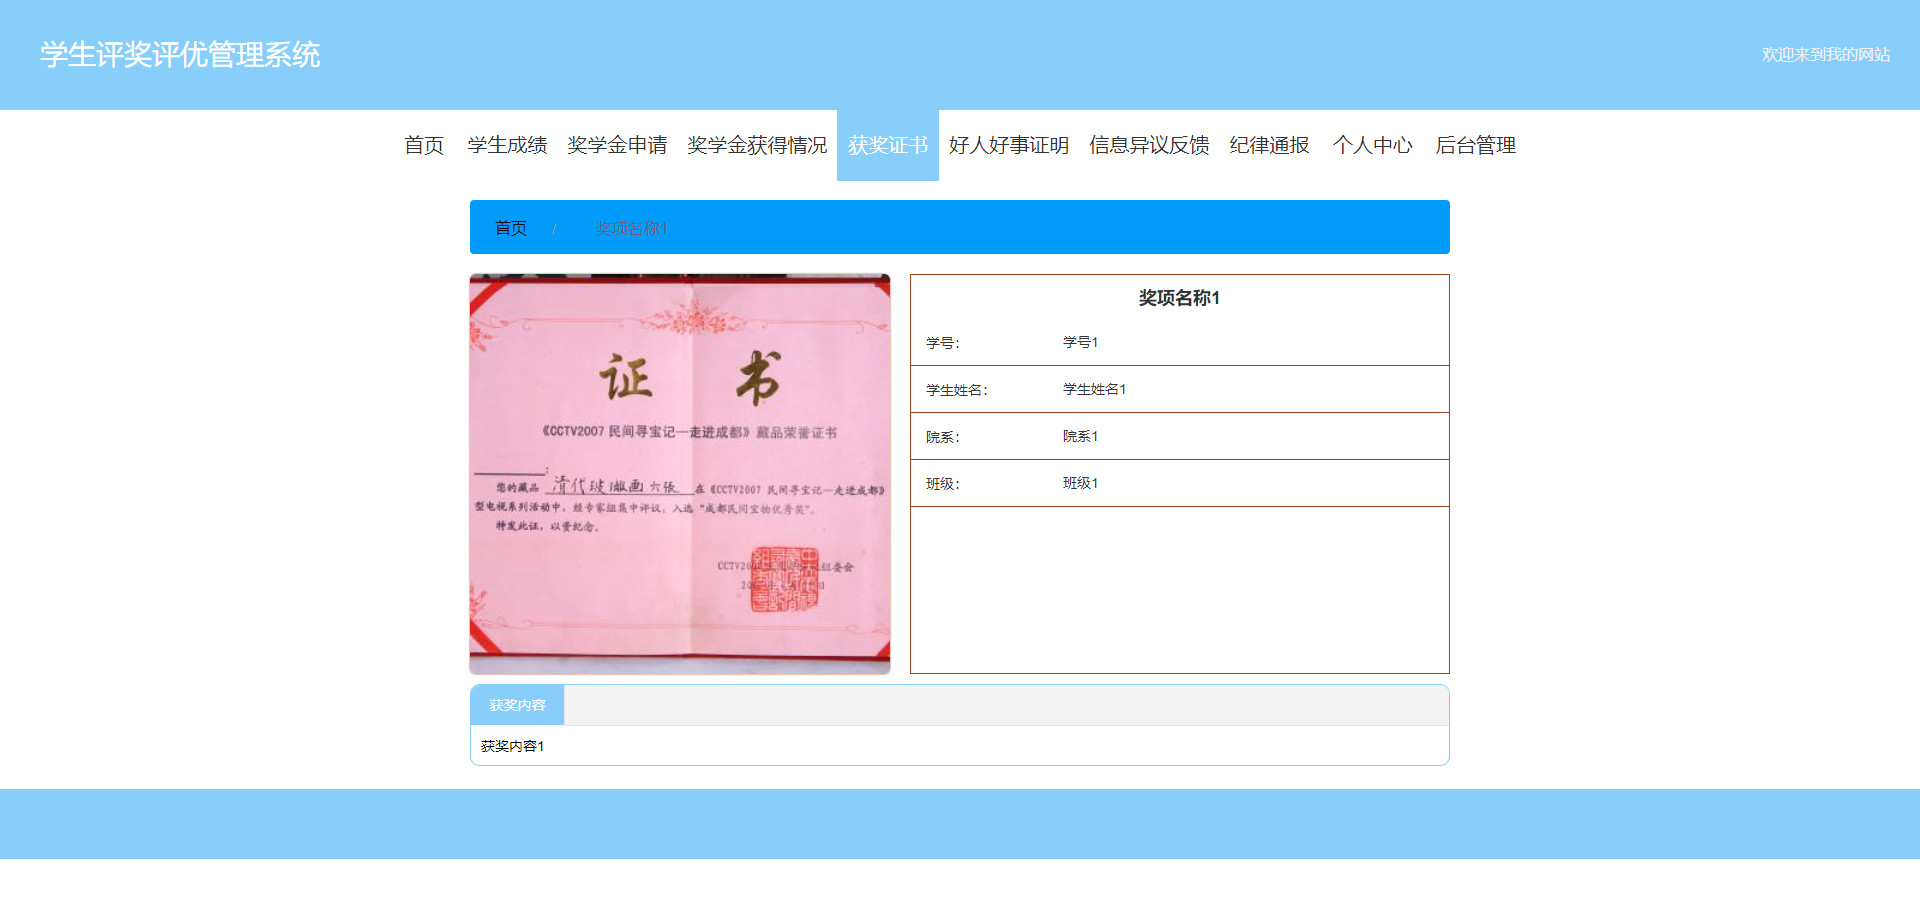This screenshot has width=1920, height=911.
Task: Click the 班级: field label
Action: coord(943,484)
